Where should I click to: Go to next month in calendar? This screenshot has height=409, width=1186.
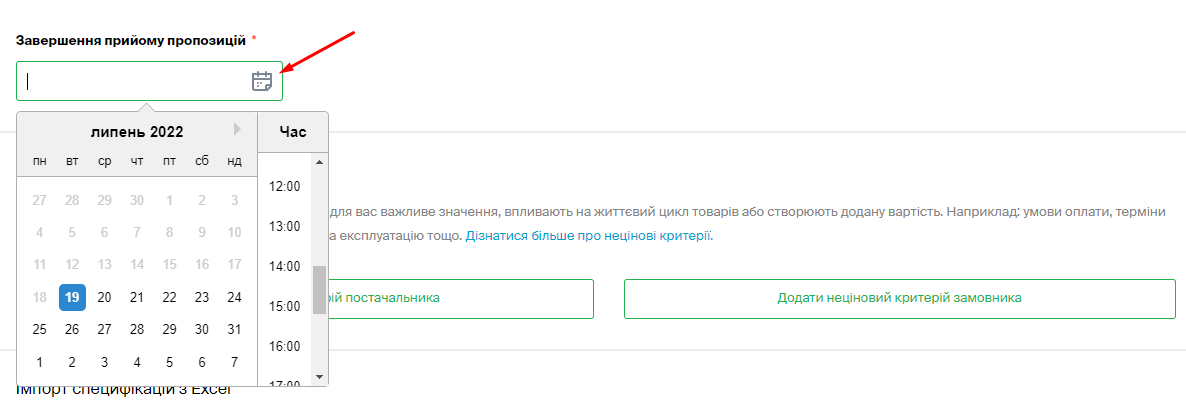237,129
